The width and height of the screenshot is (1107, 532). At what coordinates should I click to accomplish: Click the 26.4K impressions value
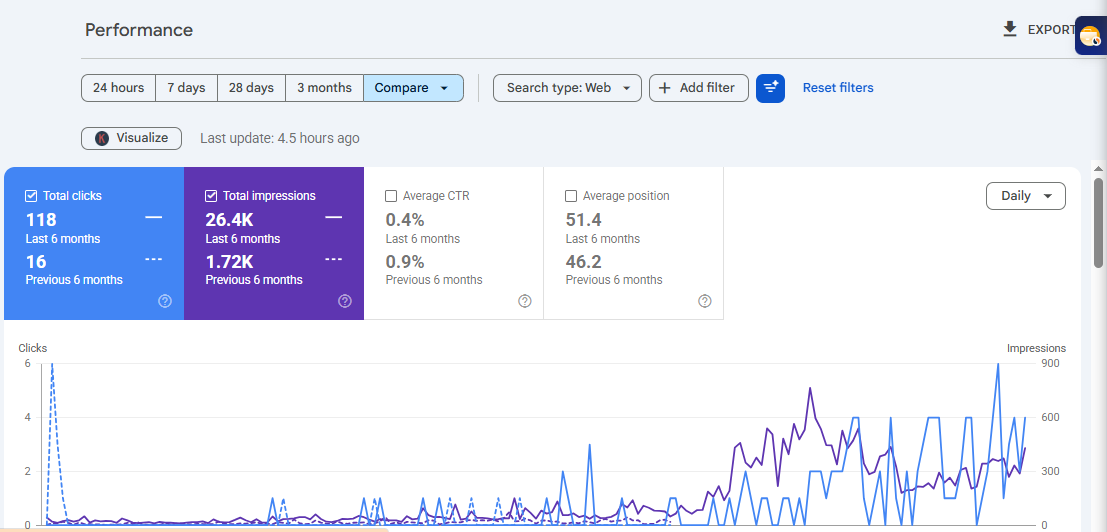230,219
